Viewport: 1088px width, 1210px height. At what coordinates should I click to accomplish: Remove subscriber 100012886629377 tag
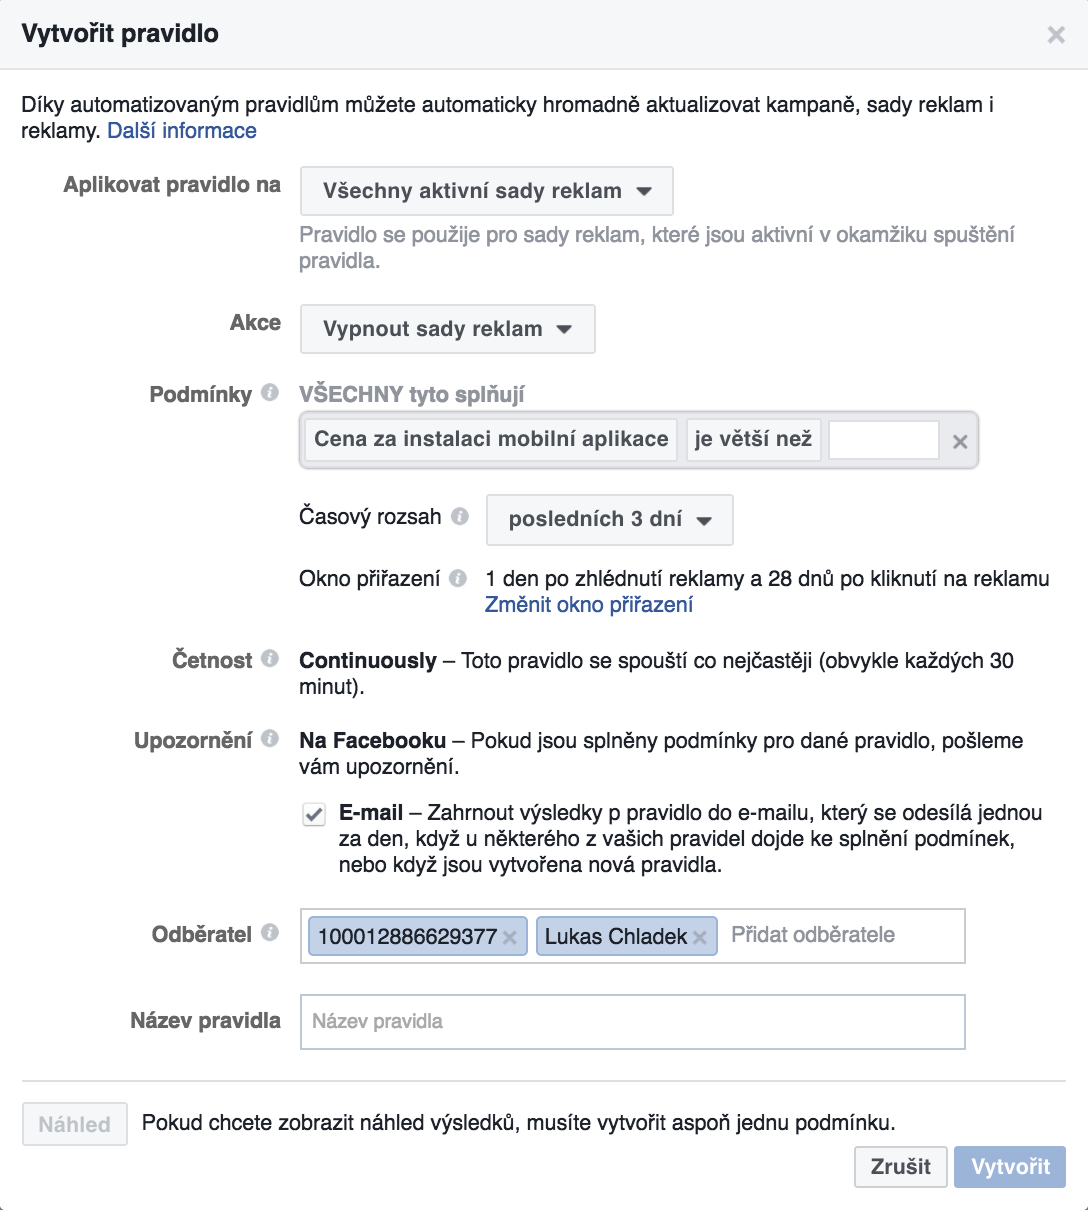point(510,937)
